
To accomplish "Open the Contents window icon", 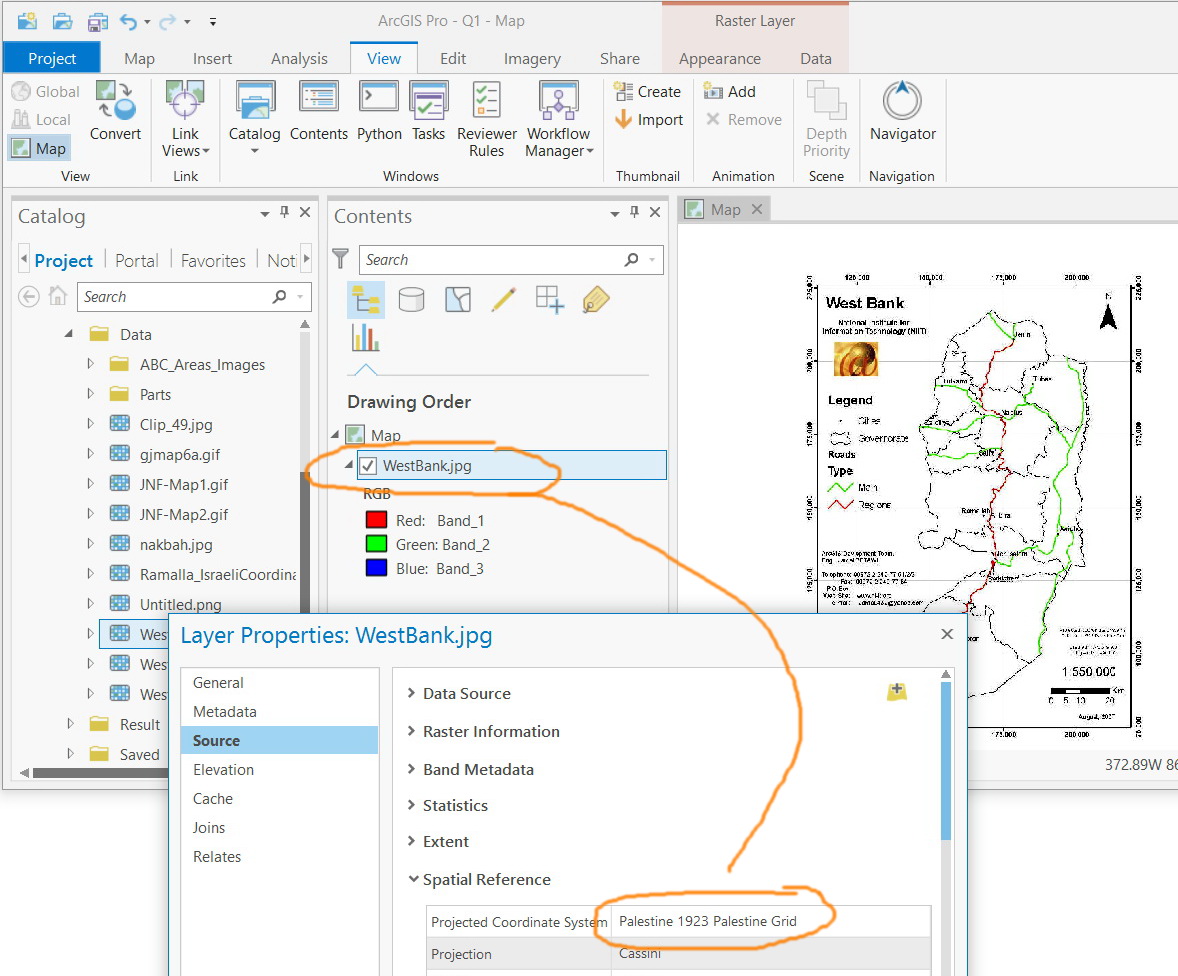I will click(x=319, y=111).
